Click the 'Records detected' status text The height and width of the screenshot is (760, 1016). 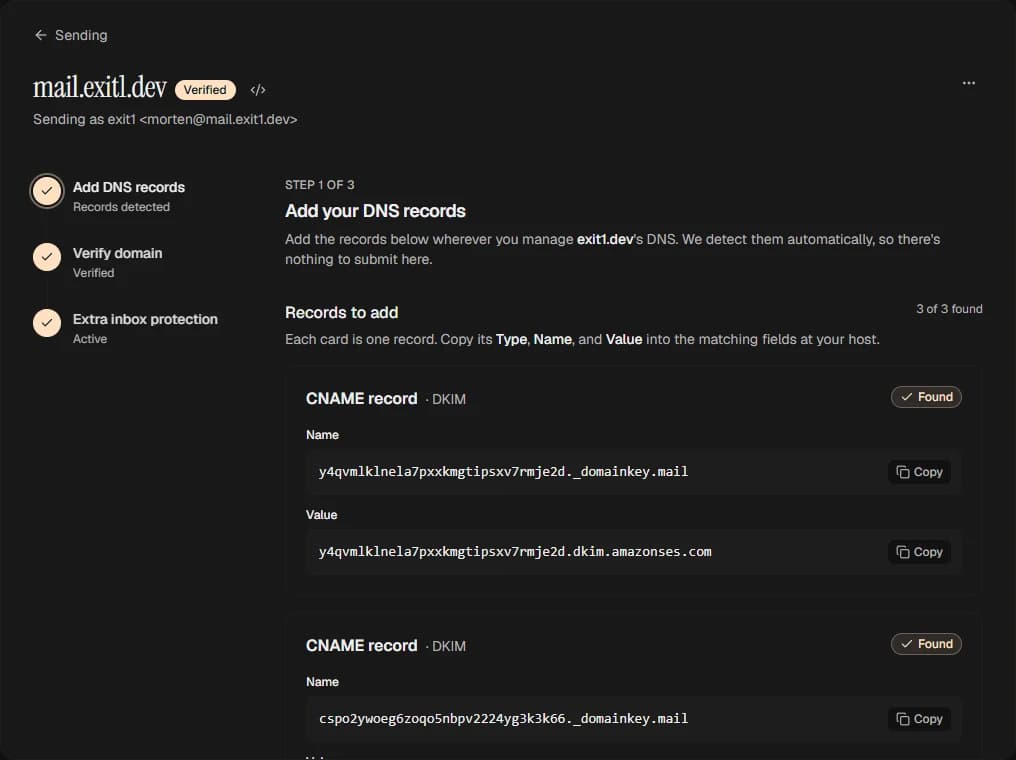point(121,207)
